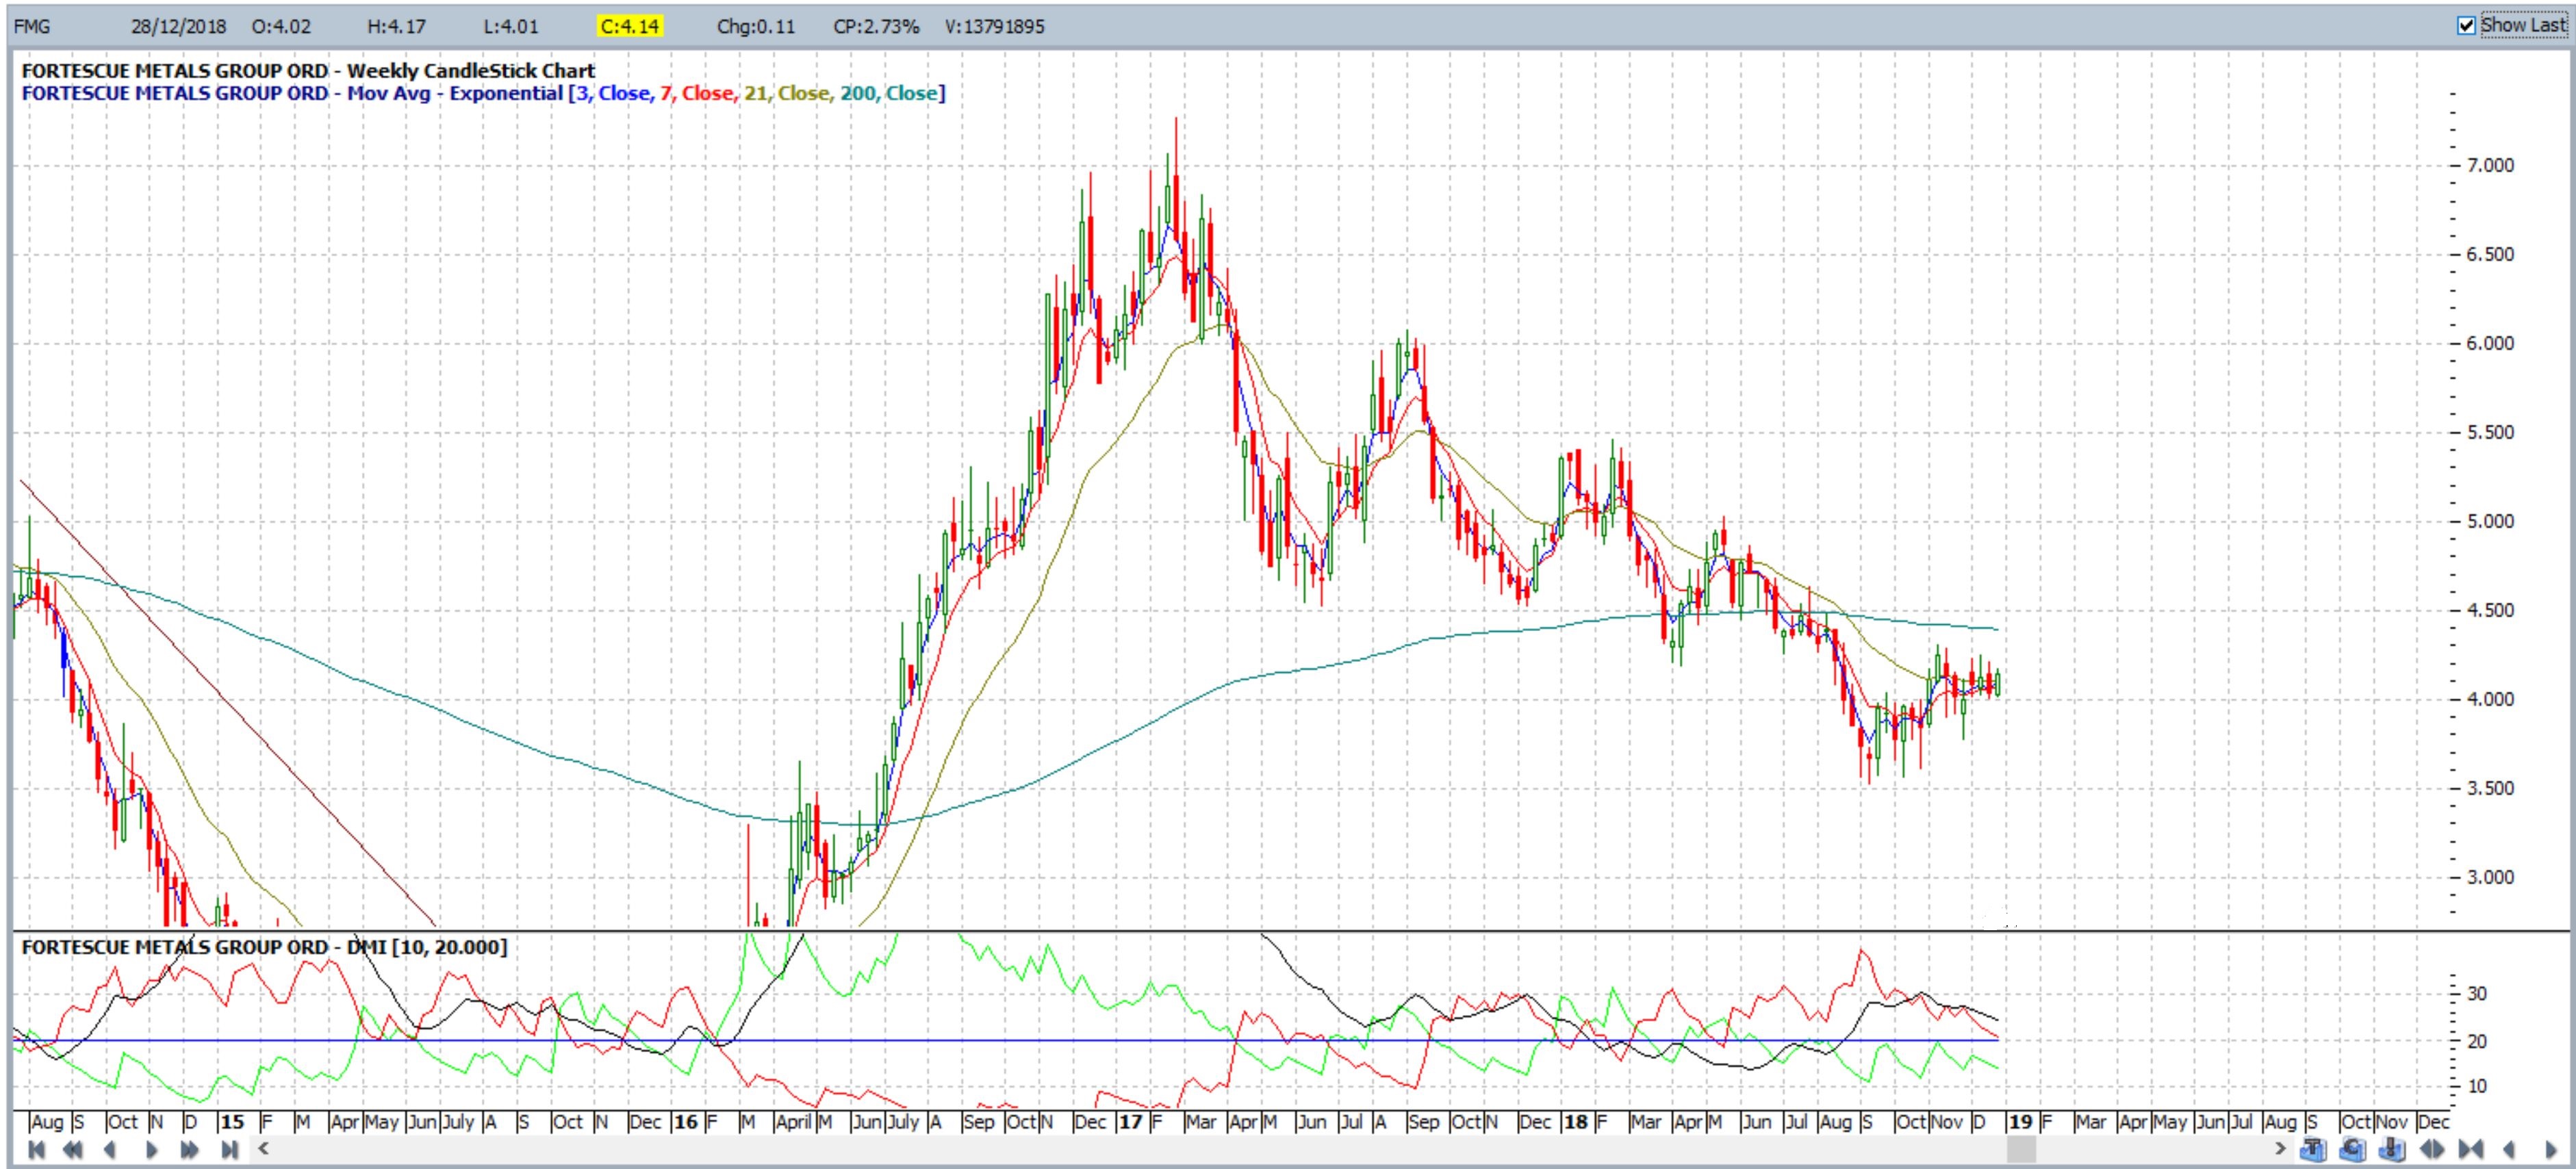Click the DMI axis label 30
This screenshot has width=2576, height=1169.
[x=2477, y=994]
